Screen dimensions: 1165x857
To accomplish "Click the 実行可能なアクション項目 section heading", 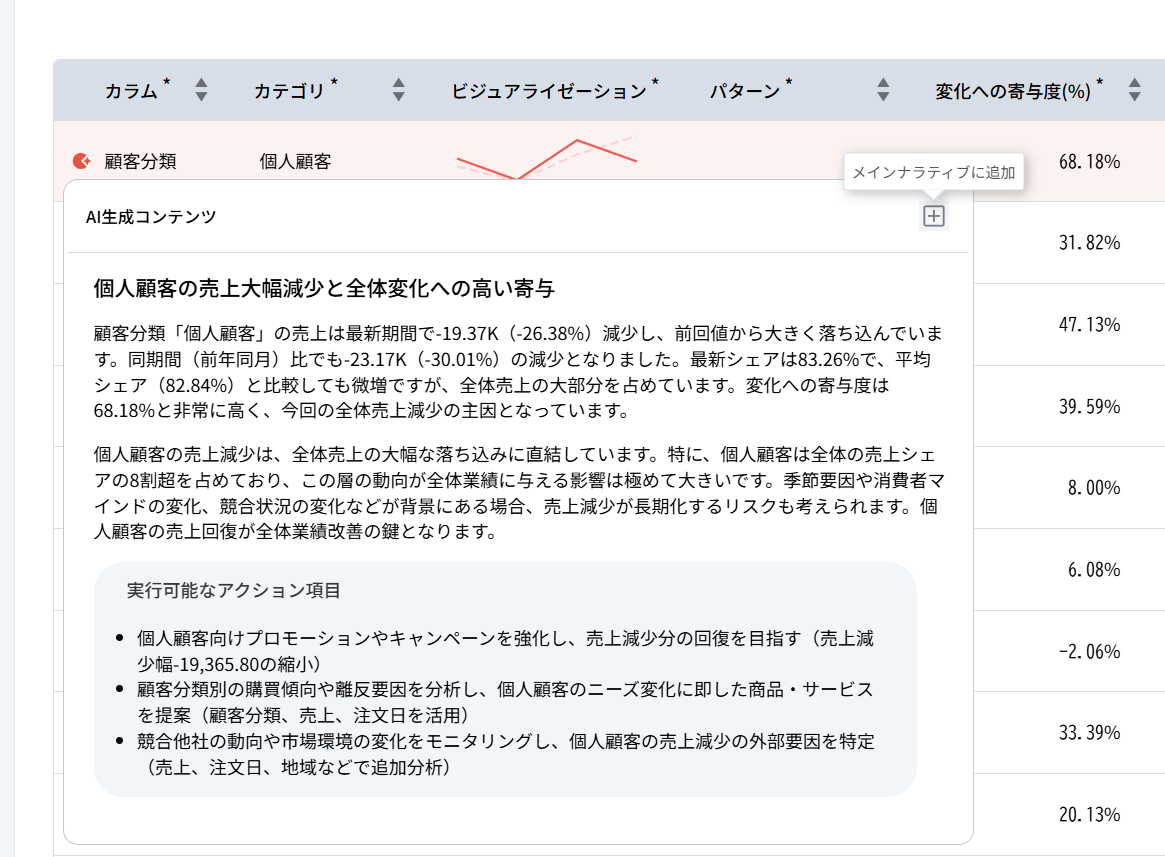I will coord(234,590).
